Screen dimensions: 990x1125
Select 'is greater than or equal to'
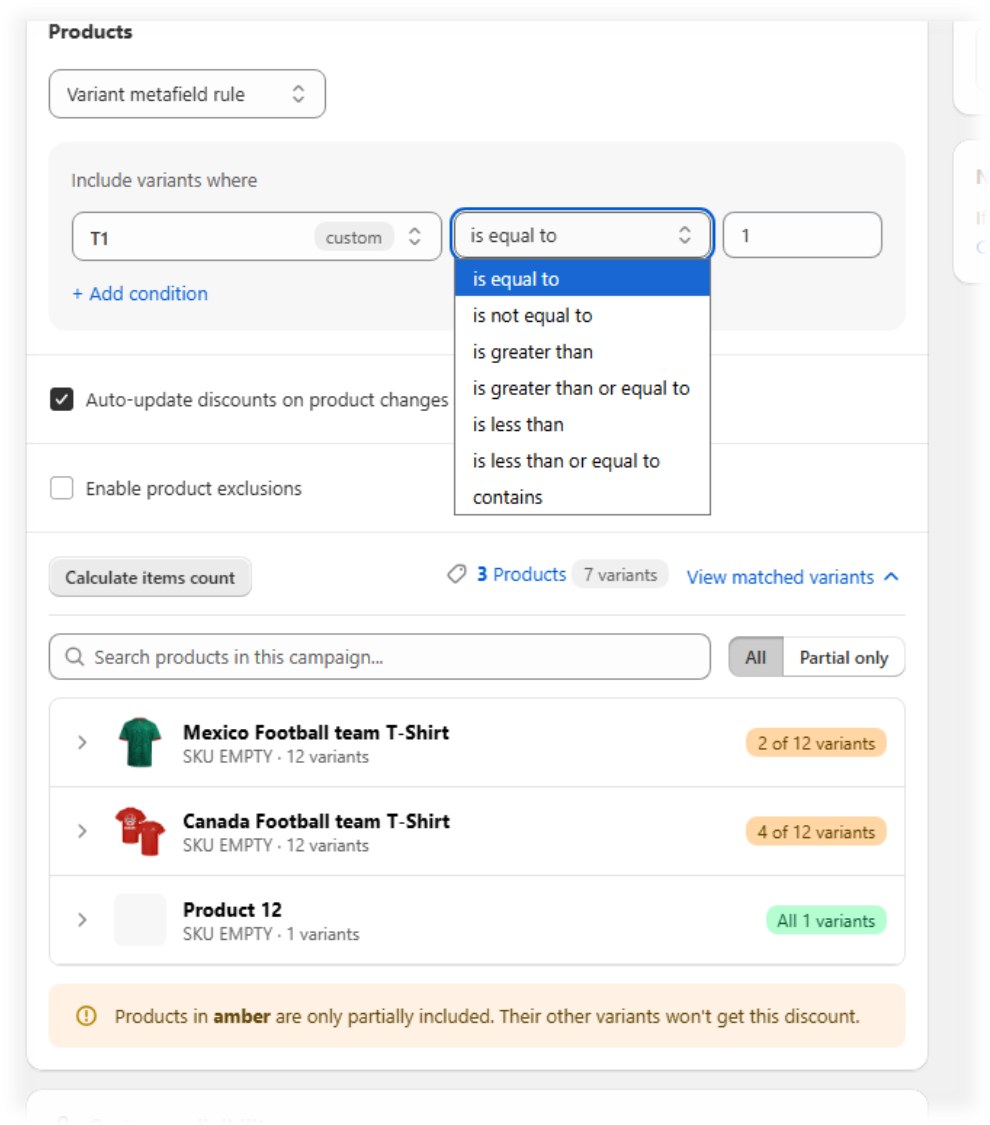click(582, 388)
